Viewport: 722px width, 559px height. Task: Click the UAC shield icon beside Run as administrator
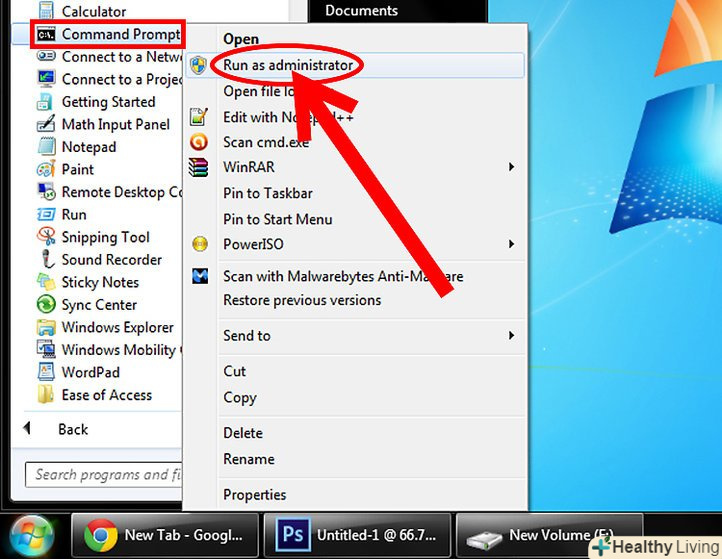click(x=198, y=65)
